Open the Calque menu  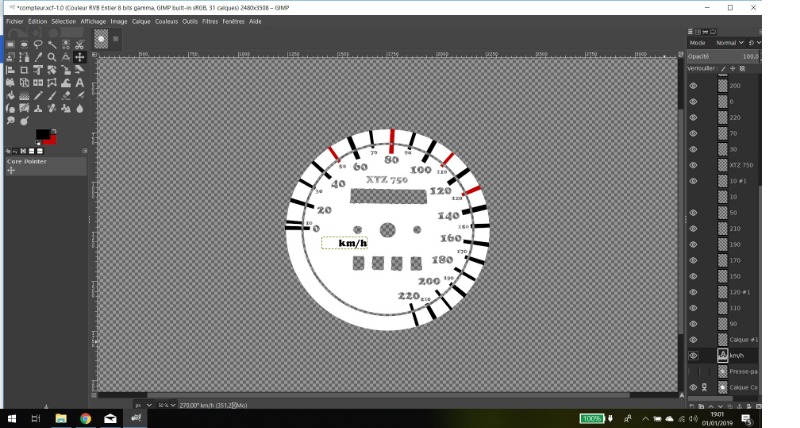(x=141, y=21)
